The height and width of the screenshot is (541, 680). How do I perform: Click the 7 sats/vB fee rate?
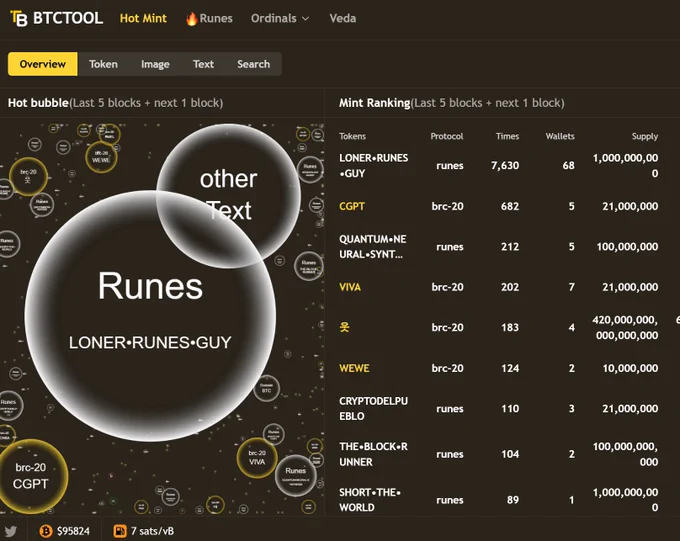152,531
